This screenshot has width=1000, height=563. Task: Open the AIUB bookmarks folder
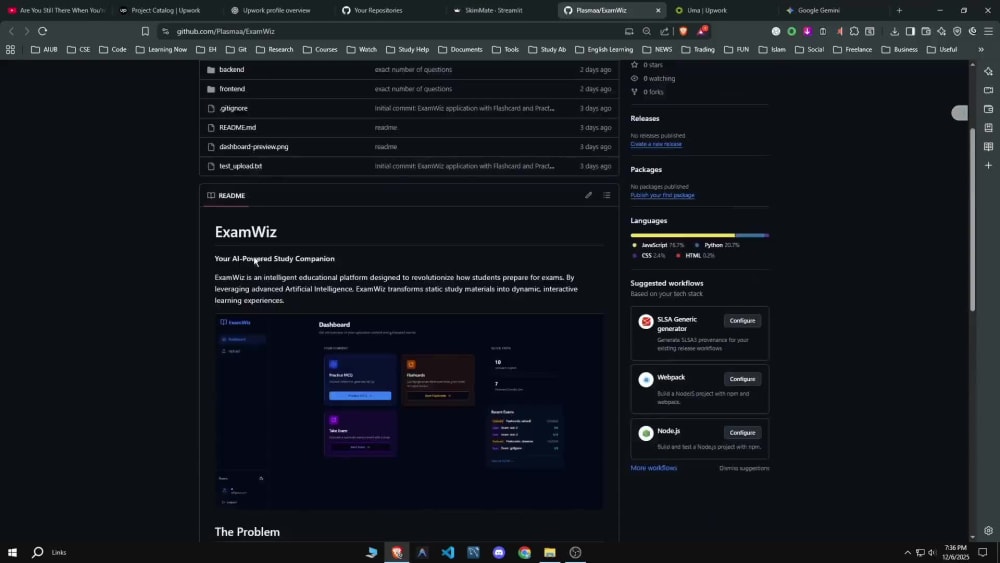[x=44, y=50]
